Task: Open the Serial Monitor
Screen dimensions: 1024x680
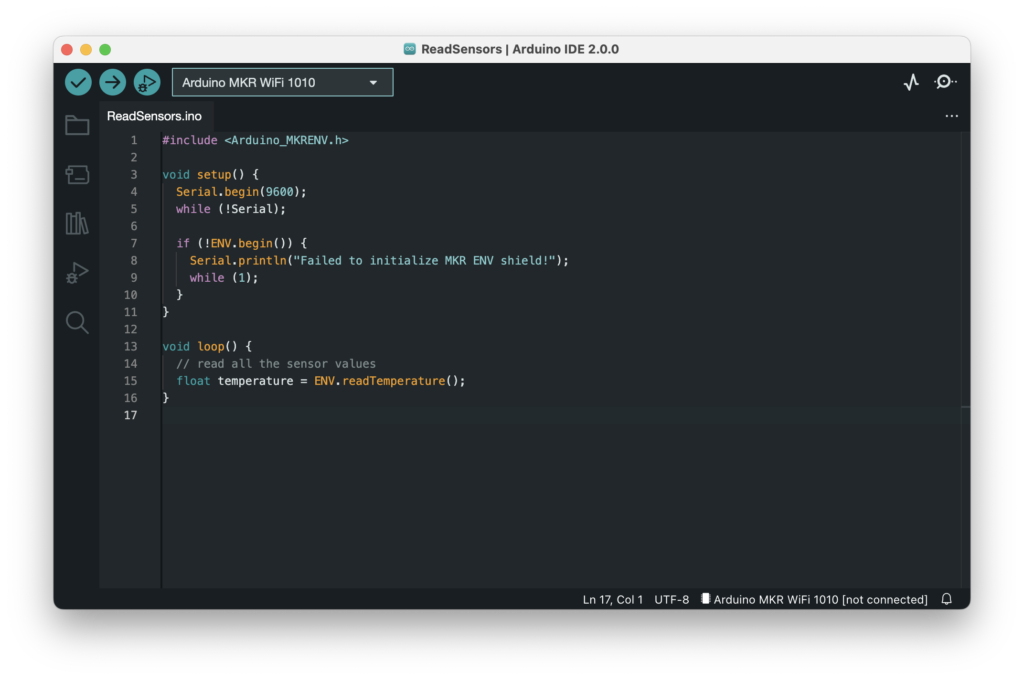Action: tap(945, 82)
